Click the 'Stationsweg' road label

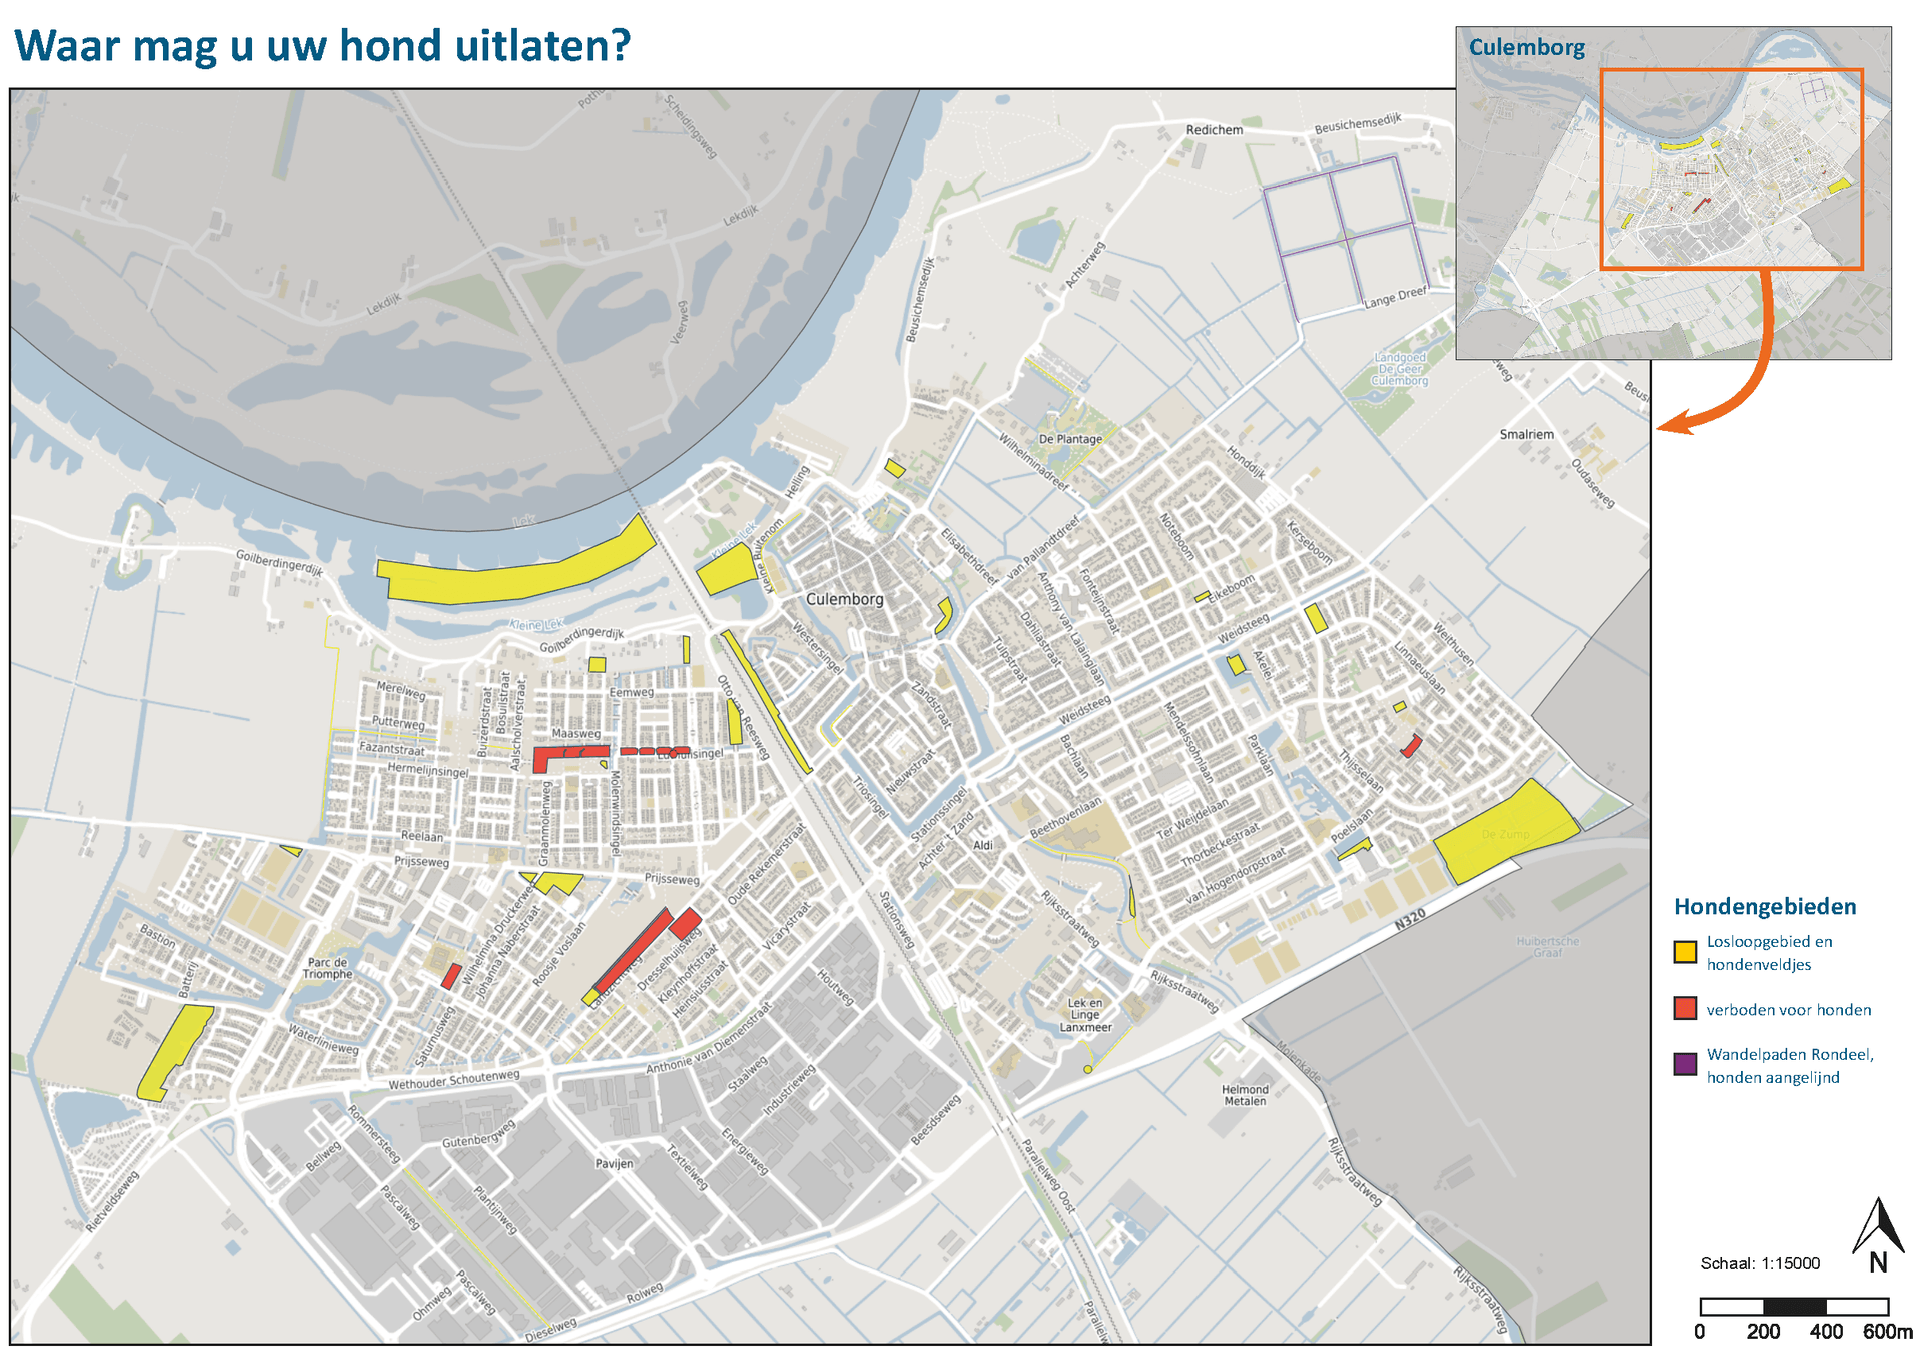[897, 920]
